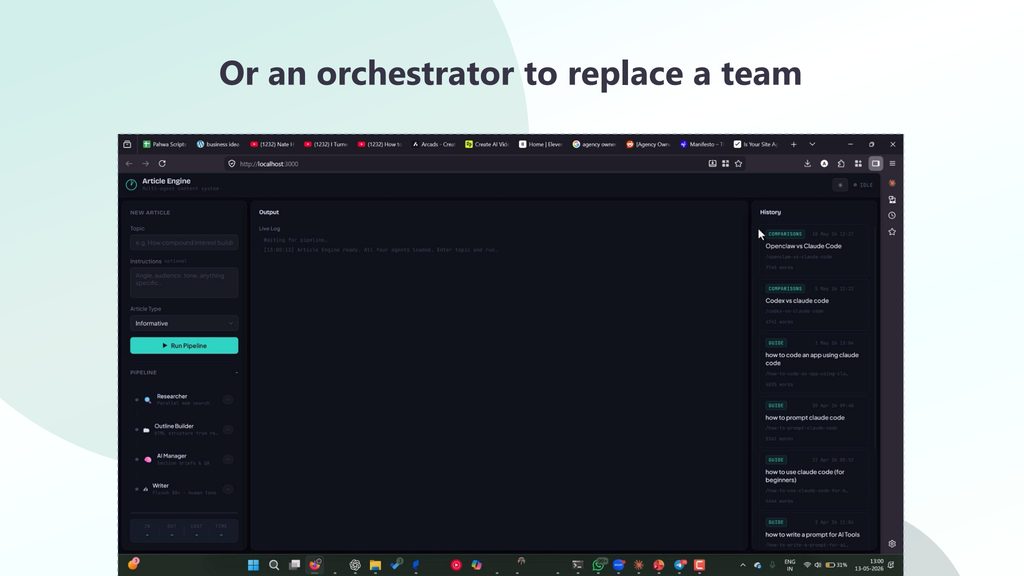Click the Researcher magnifier icon
1024x576 pixels.
(148, 400)
